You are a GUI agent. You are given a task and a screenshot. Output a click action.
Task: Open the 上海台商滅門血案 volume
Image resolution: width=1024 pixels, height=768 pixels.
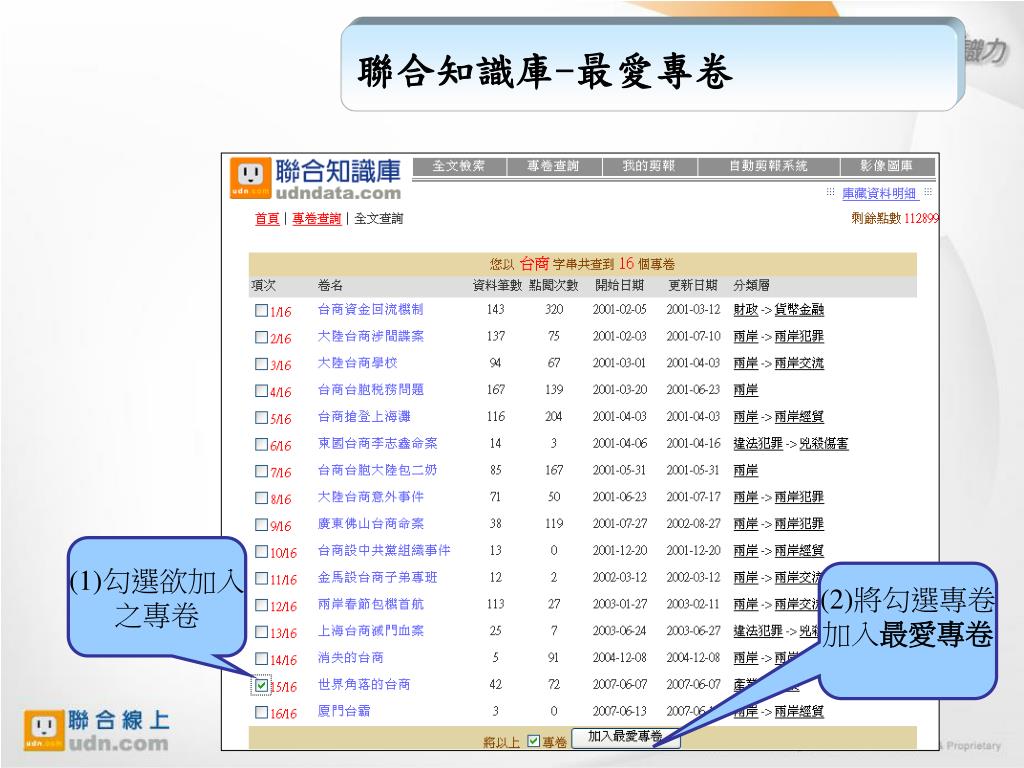(370, 631)
